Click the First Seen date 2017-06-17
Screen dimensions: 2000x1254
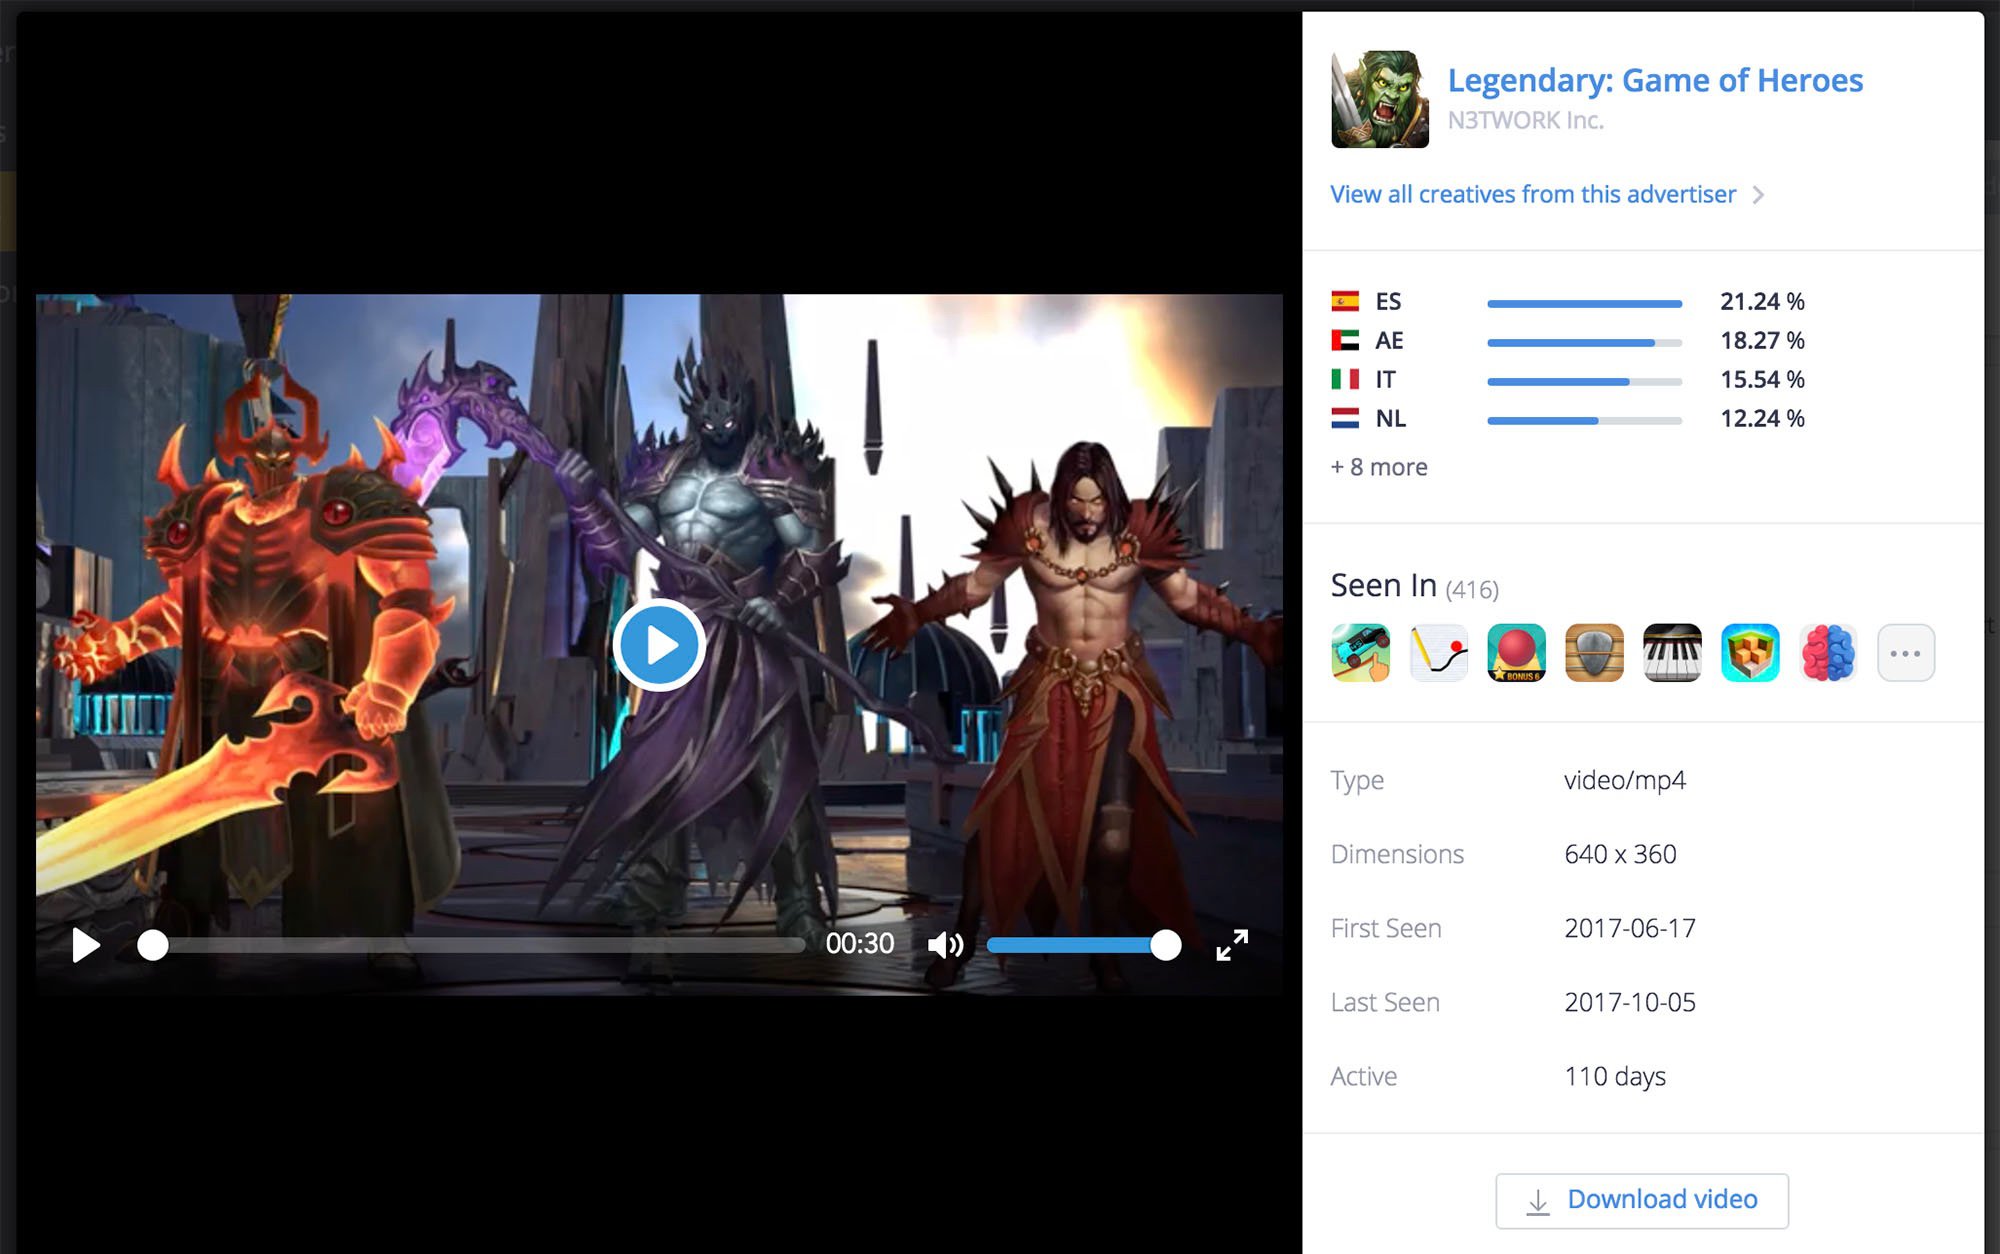click(x=1630, y=928)
